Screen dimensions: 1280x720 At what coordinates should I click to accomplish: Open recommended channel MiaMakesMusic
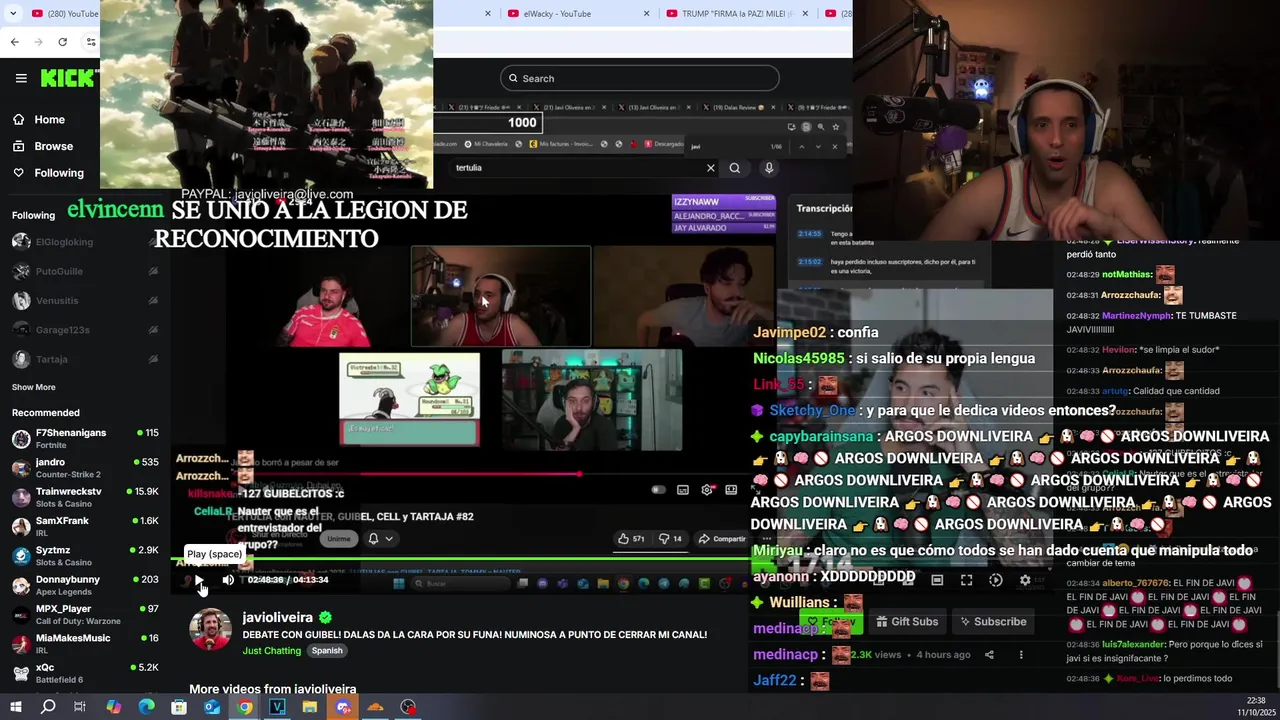pos(85,643)
